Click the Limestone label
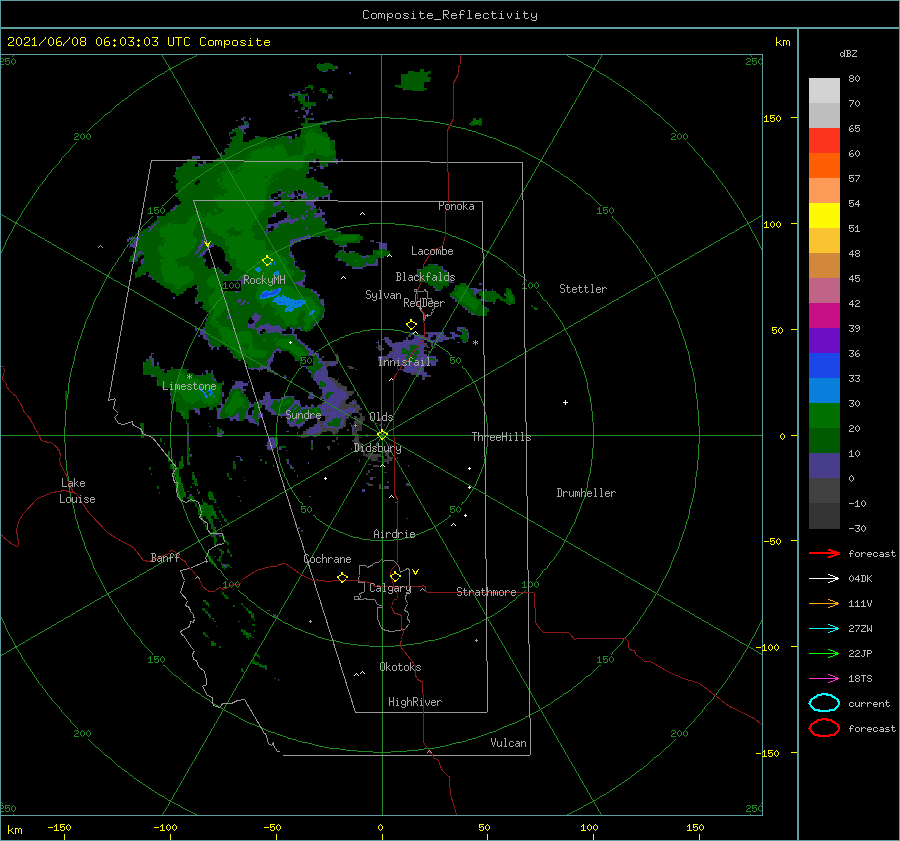Viewport: 900px width, 841px height. [x=189, y=386]
